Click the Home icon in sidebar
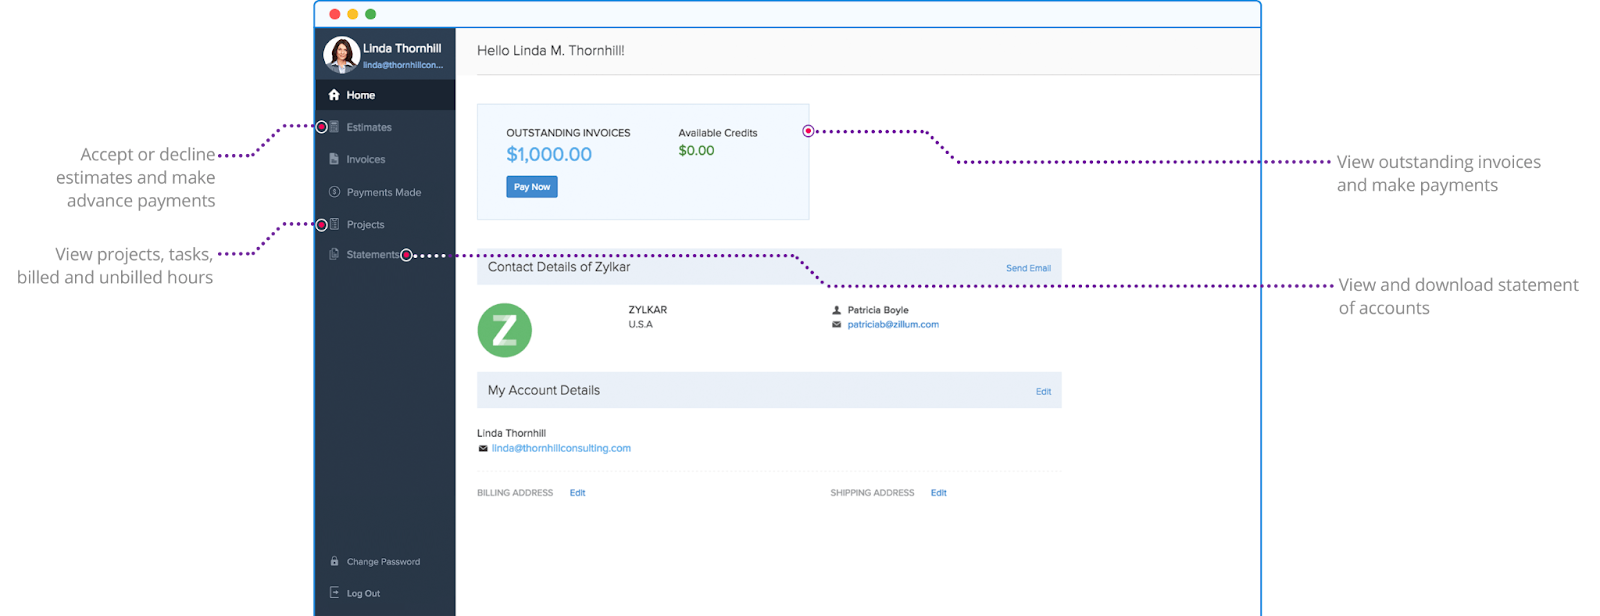Screen dimensions: 1600x616 (334, 95)
